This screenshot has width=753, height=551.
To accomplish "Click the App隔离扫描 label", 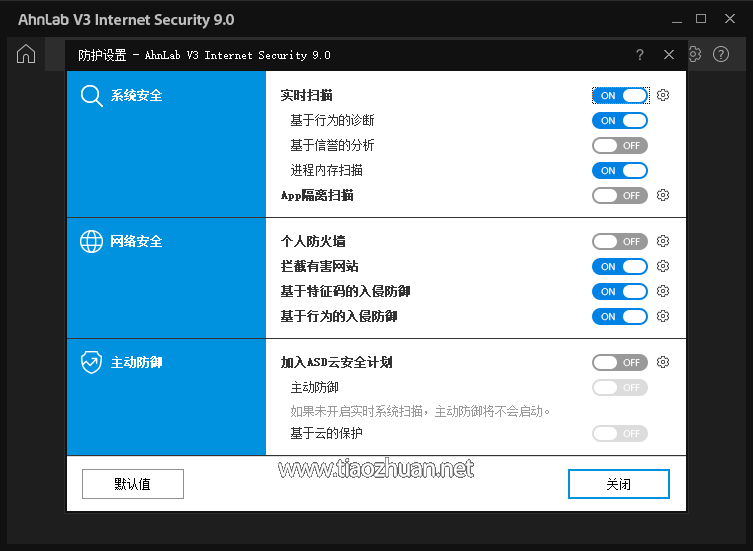I will [x=317, y=196].
